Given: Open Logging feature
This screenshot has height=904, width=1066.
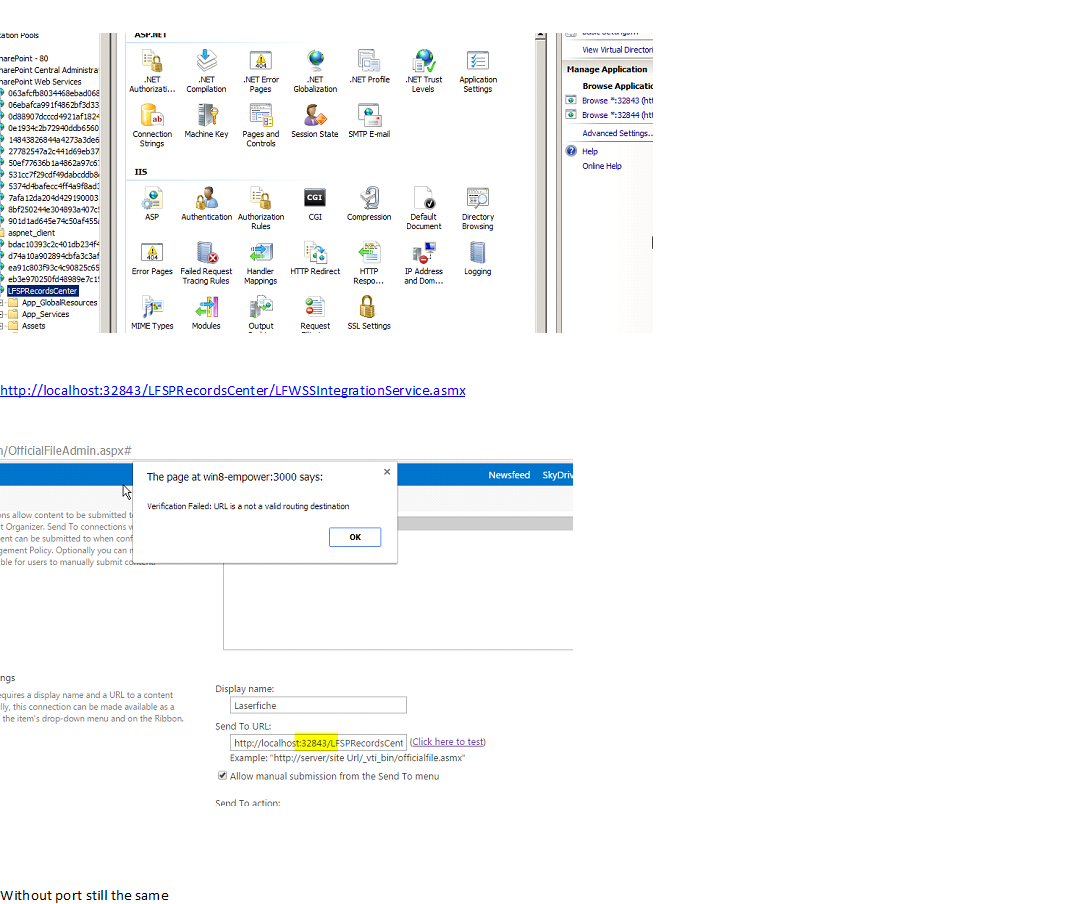Looking at the screenshot, I should 478,258.
